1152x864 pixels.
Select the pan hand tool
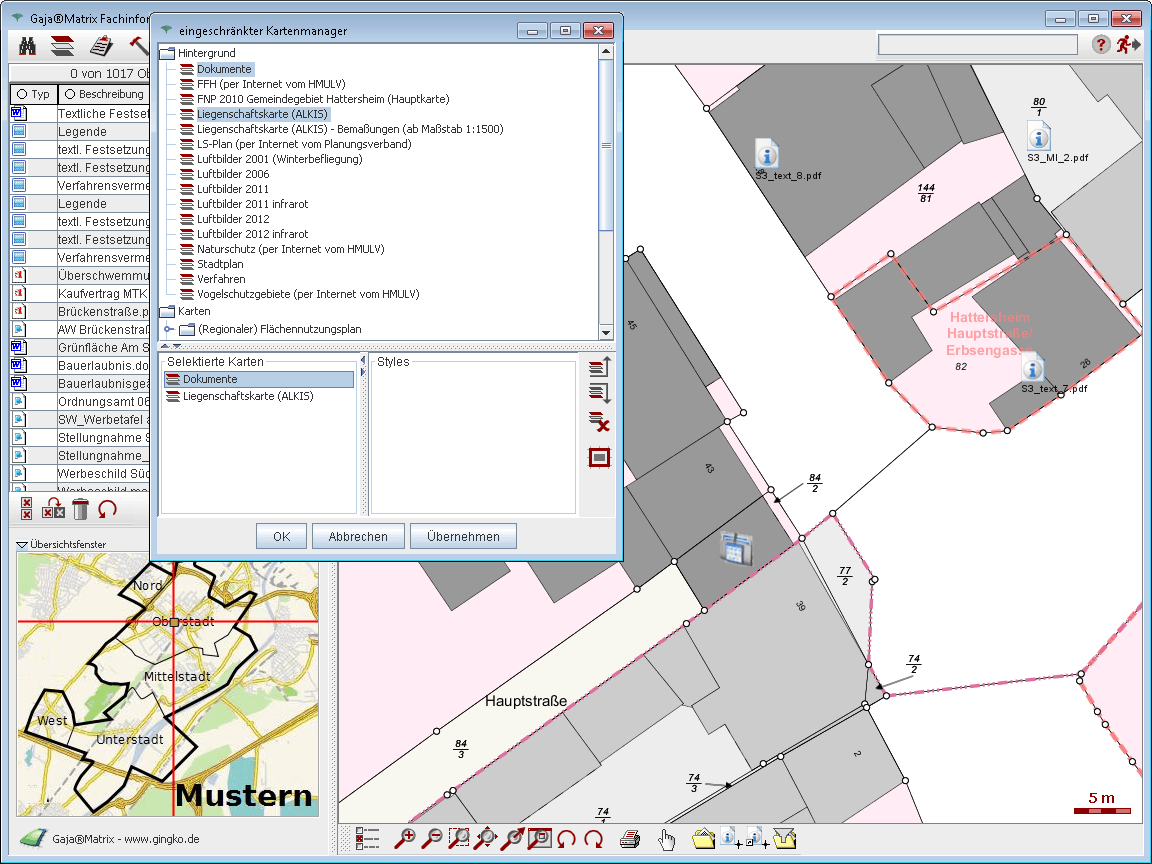(x=666, y=839)
